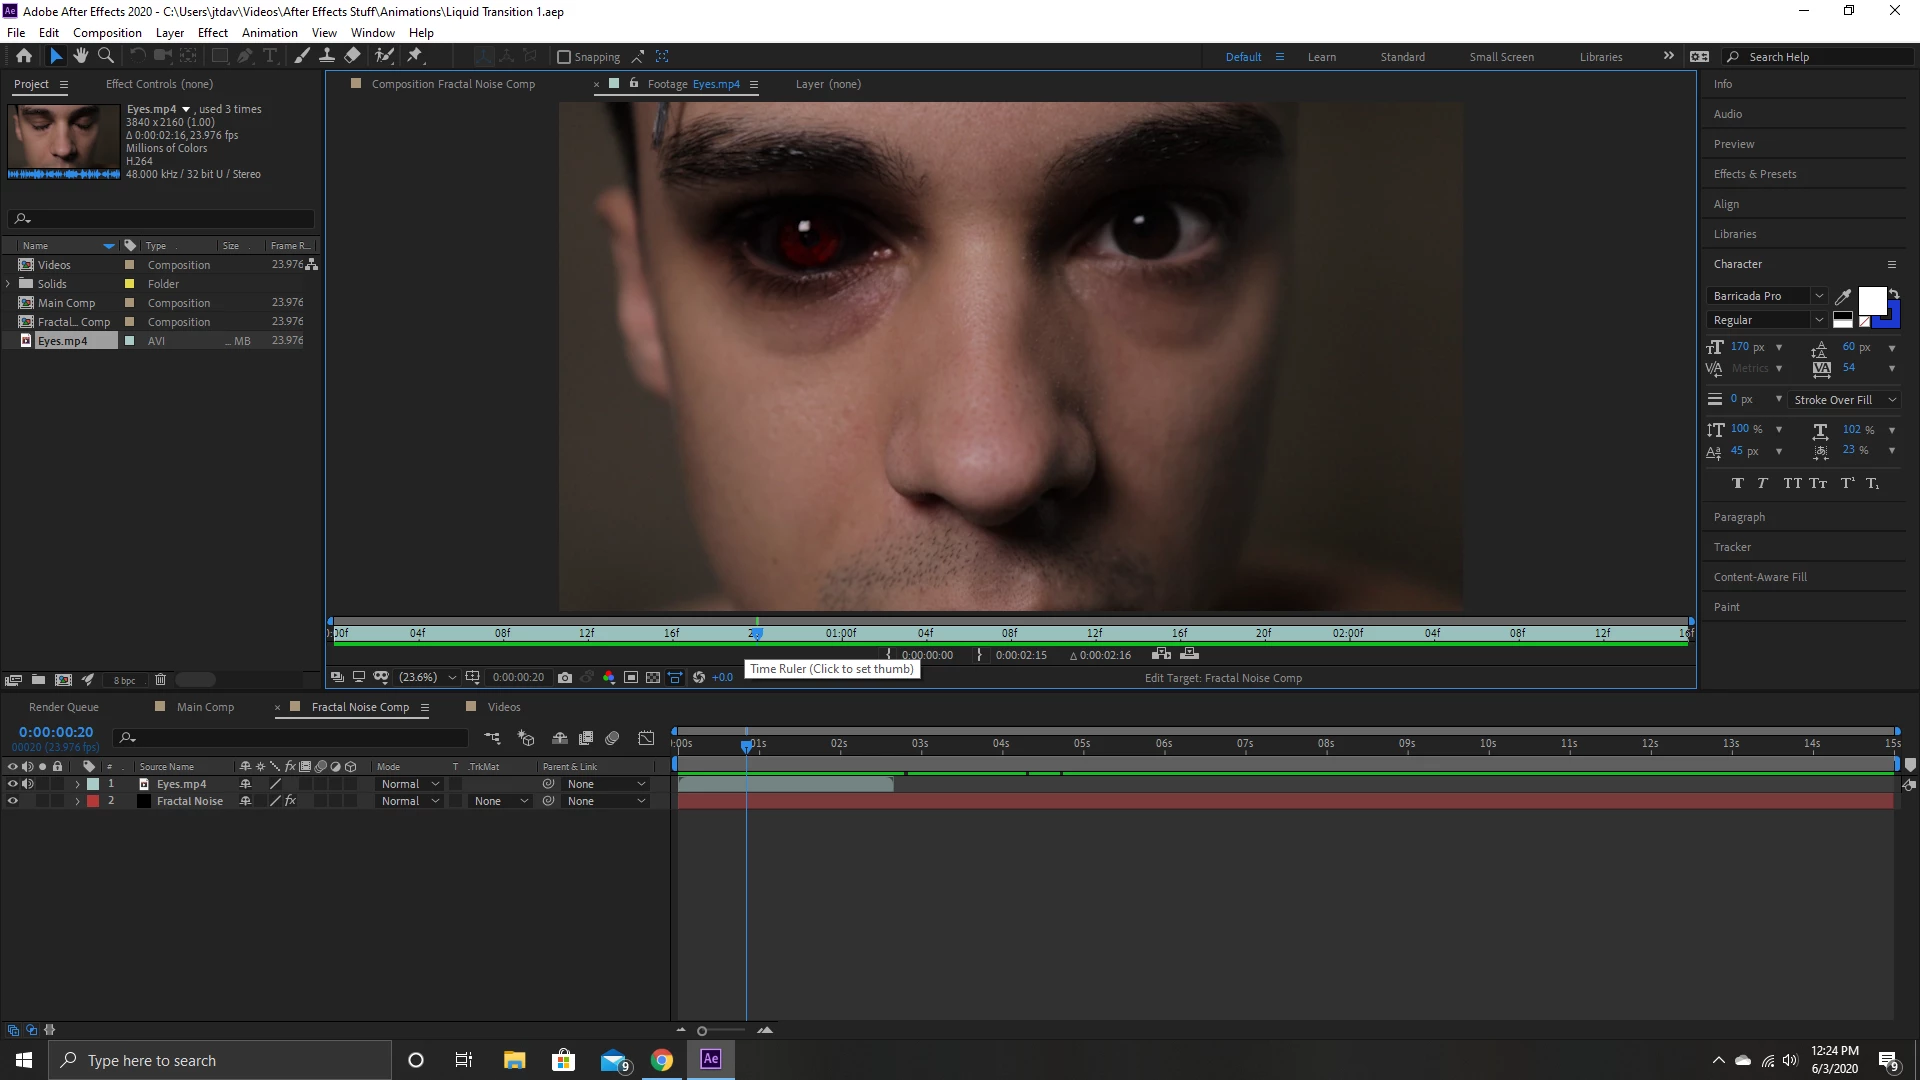Select the Zoom tool
This screenshot has height=1080, width=1920.
(x=105, y=56)
